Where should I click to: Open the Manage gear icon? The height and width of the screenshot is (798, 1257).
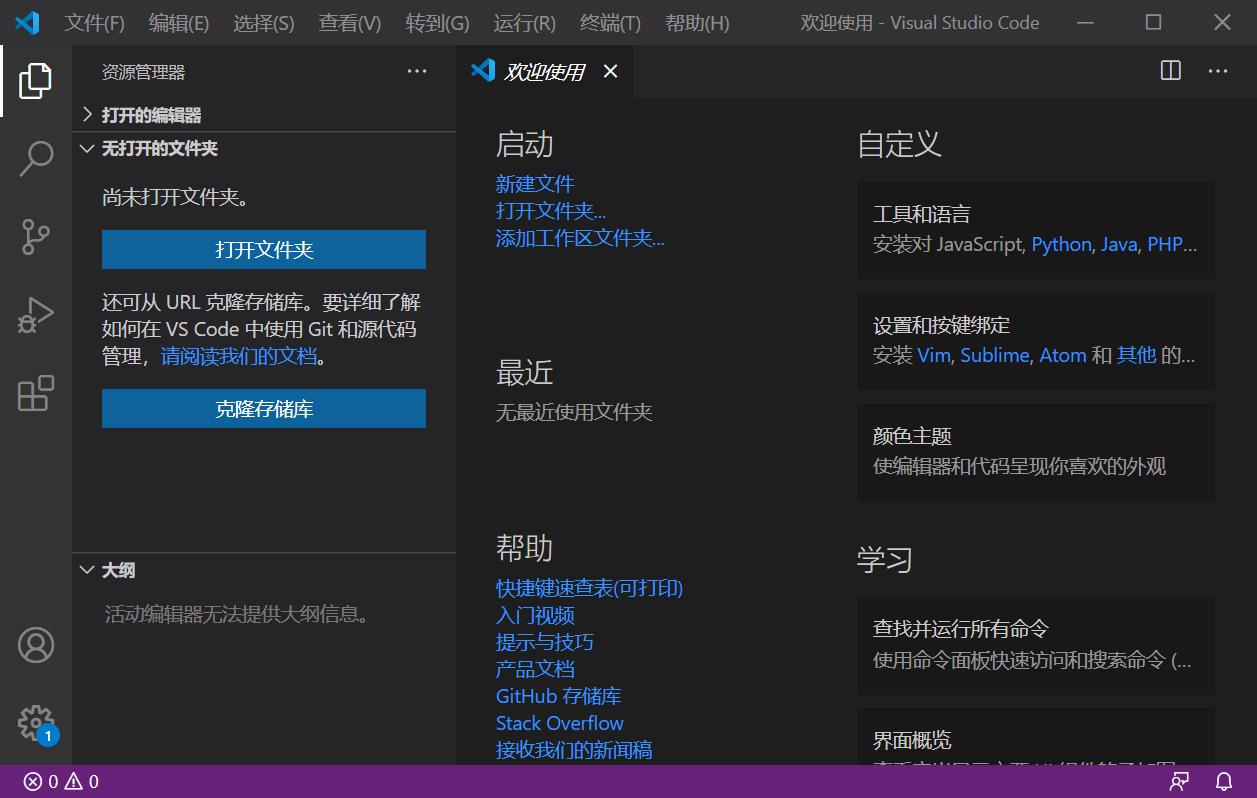[36, 723]
